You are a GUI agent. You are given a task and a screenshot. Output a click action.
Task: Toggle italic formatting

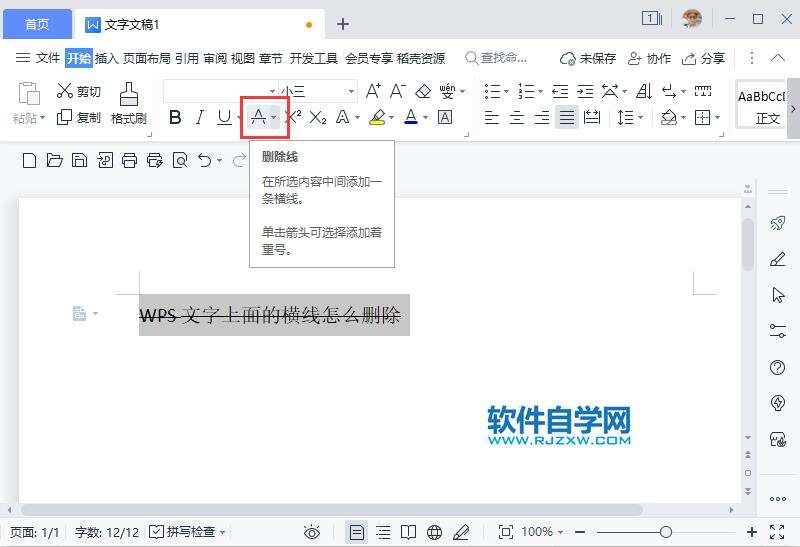(199, 118)
